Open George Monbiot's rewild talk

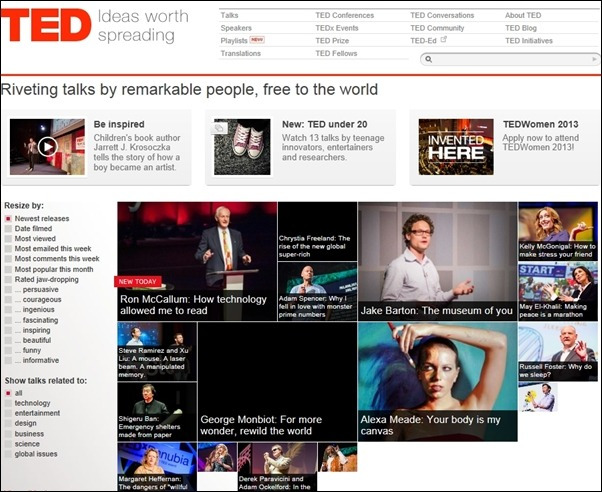pos(277,382)
